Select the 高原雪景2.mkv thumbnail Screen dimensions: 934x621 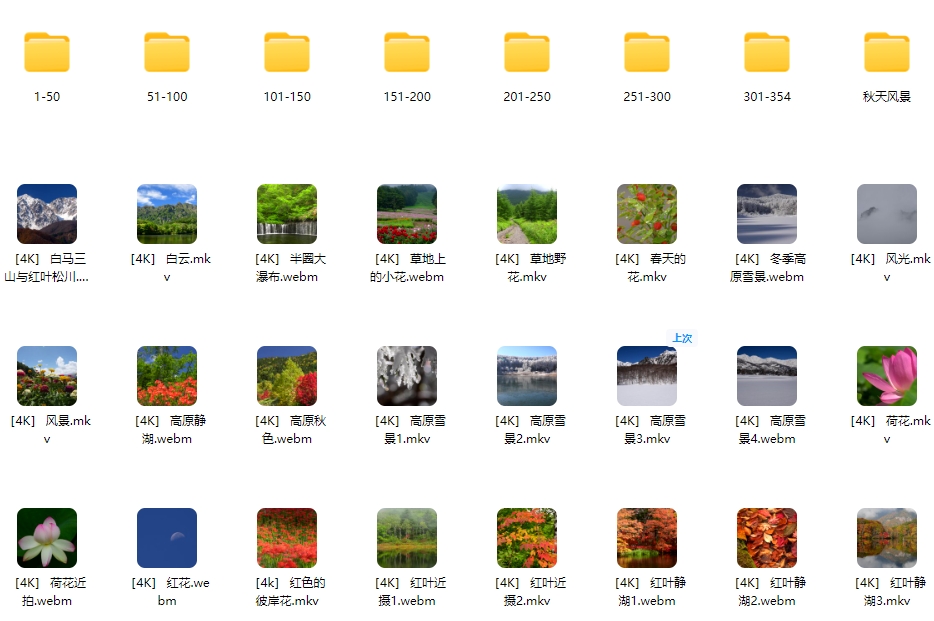click(x=527, y=376)
